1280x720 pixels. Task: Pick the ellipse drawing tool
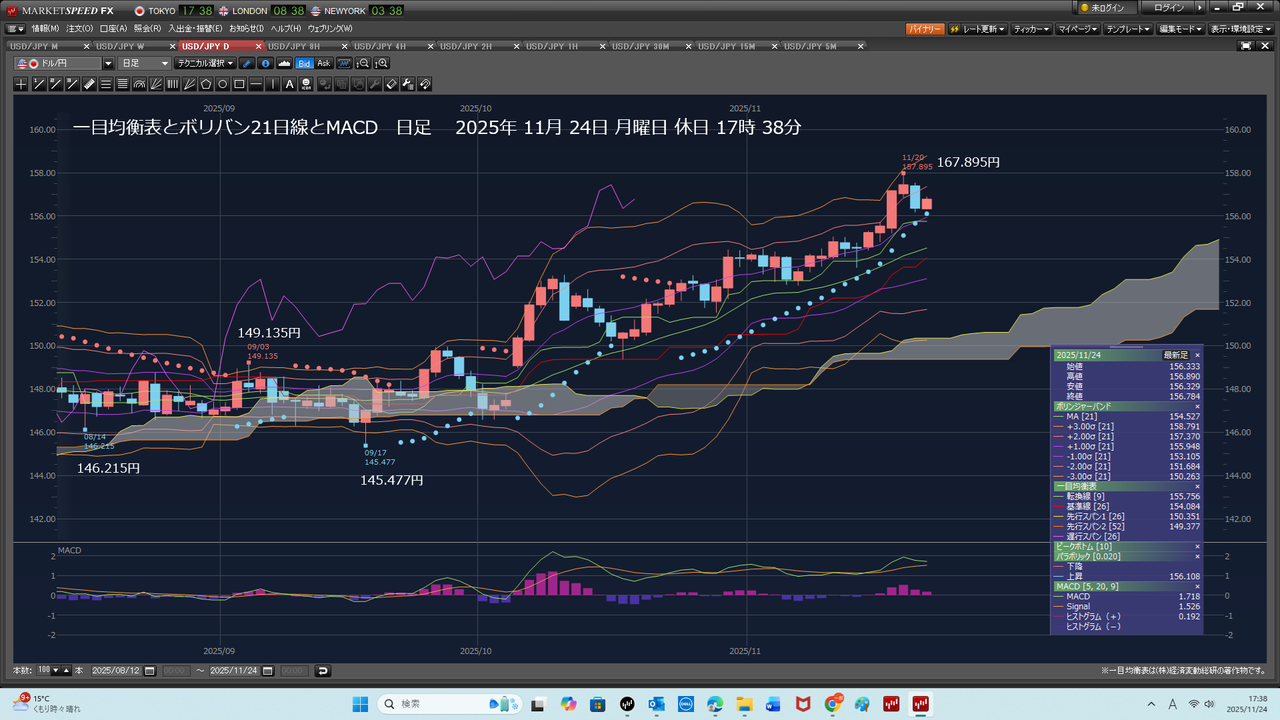222,84
